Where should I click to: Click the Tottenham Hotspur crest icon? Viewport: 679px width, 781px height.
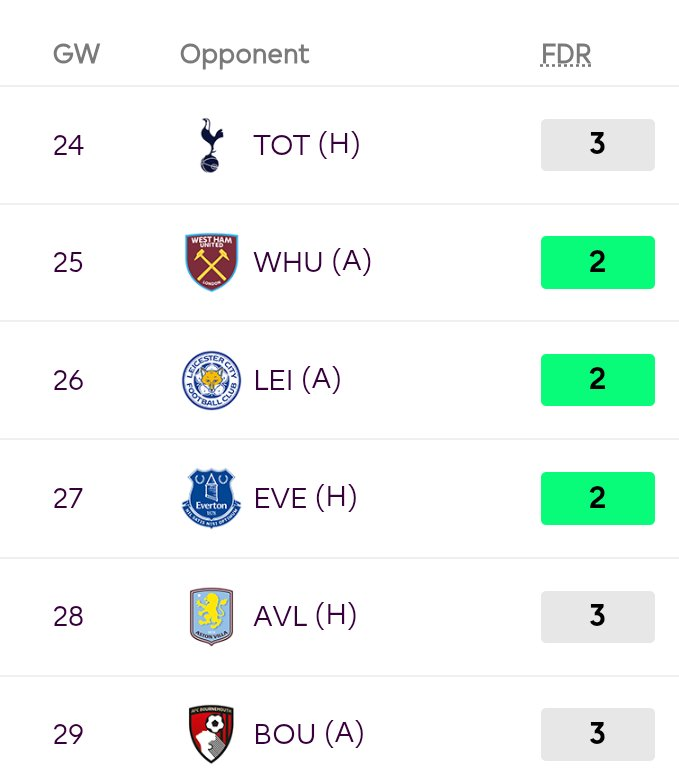[x=211, y=145]
